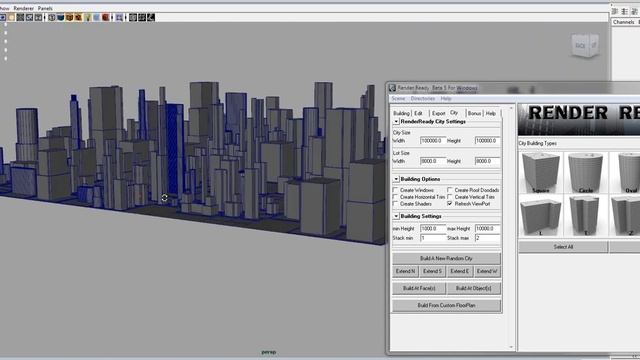
Task: Enable the Create Horizontal Trim checkbox
Action: [395, 197]
